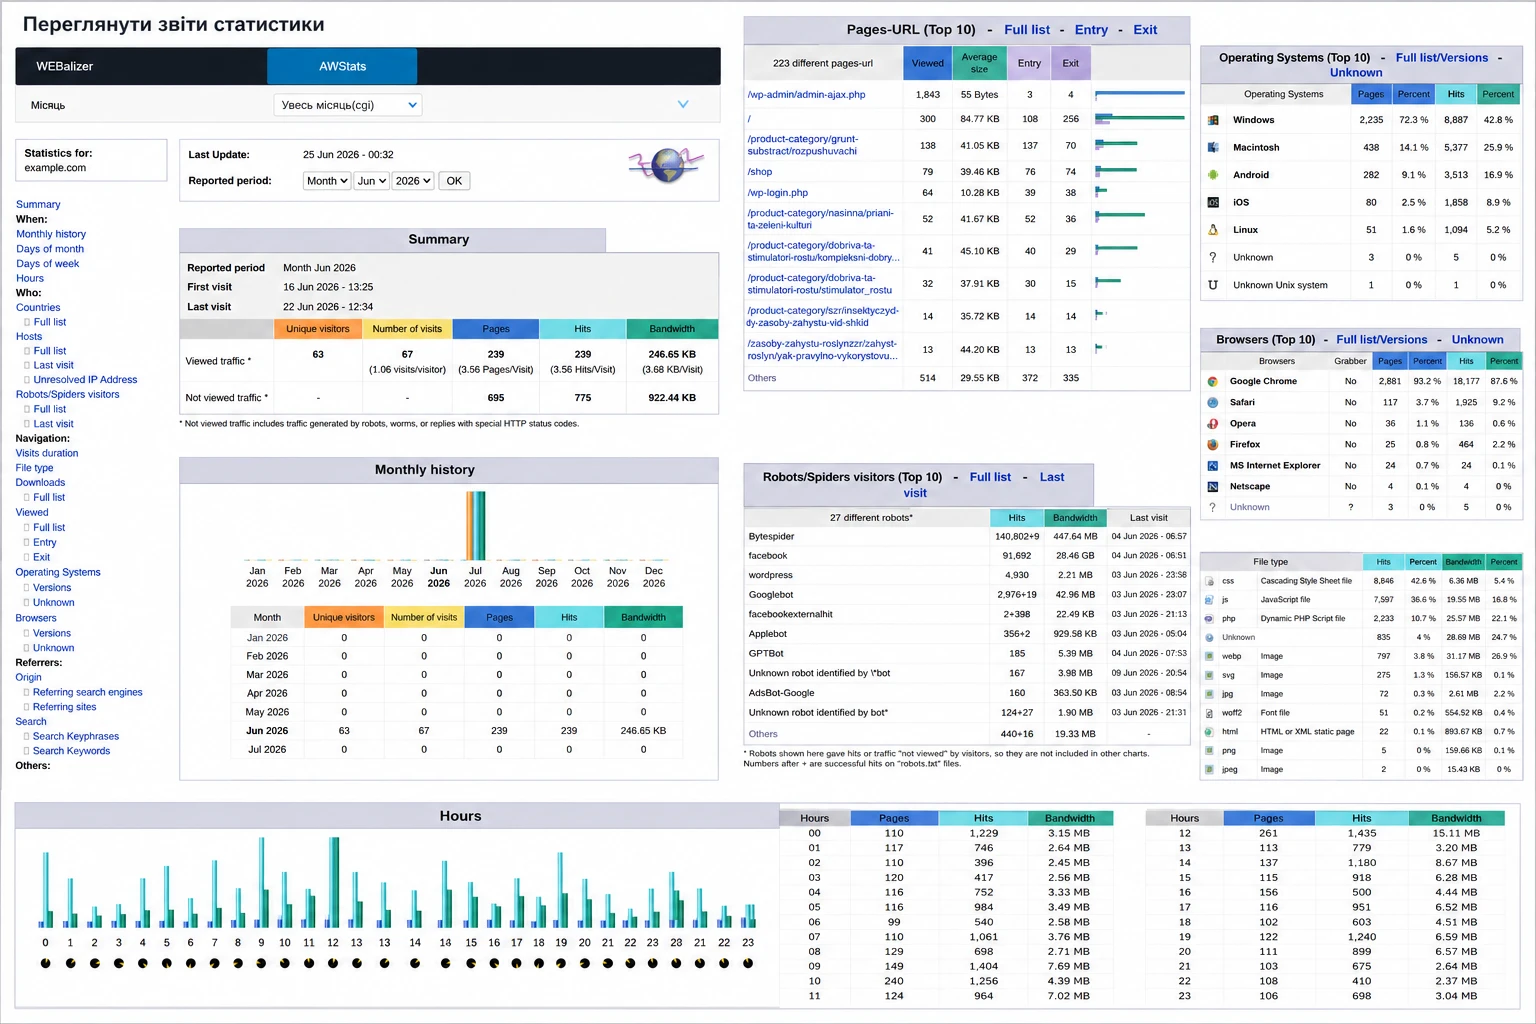Click the woff2 file type icon
This screenshot has height=1024, width=1536.
[x=1210, y=713]
